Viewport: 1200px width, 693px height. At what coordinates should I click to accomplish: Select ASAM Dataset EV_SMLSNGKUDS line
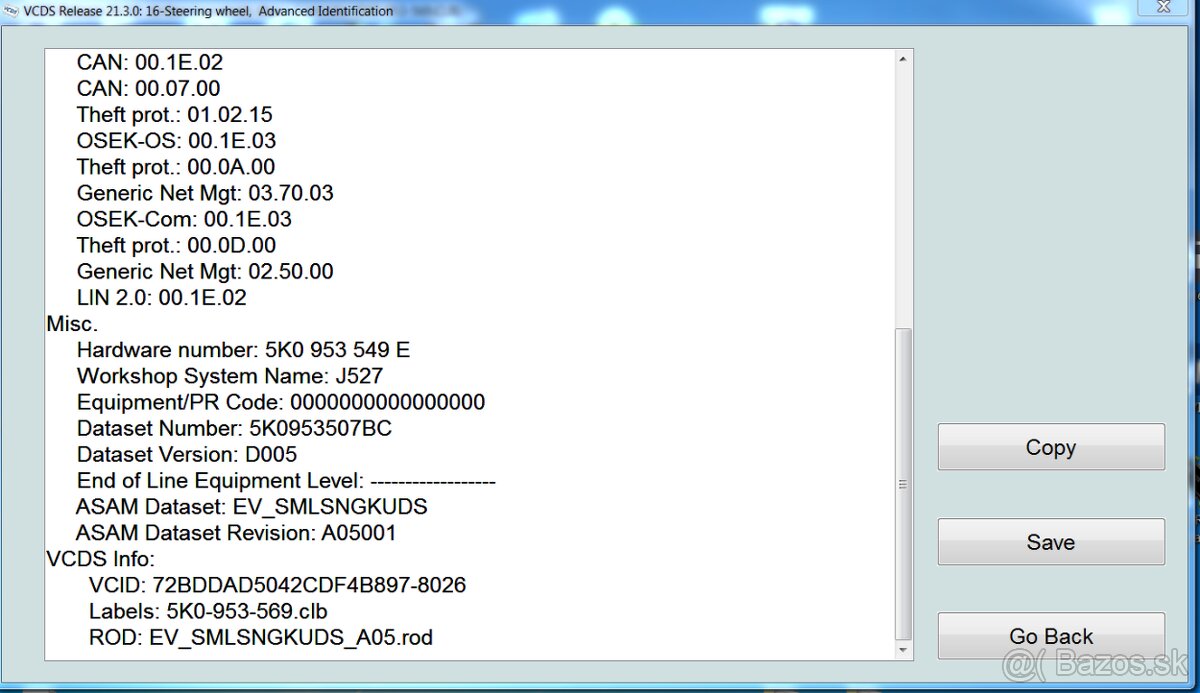click(x=251, y=507)
